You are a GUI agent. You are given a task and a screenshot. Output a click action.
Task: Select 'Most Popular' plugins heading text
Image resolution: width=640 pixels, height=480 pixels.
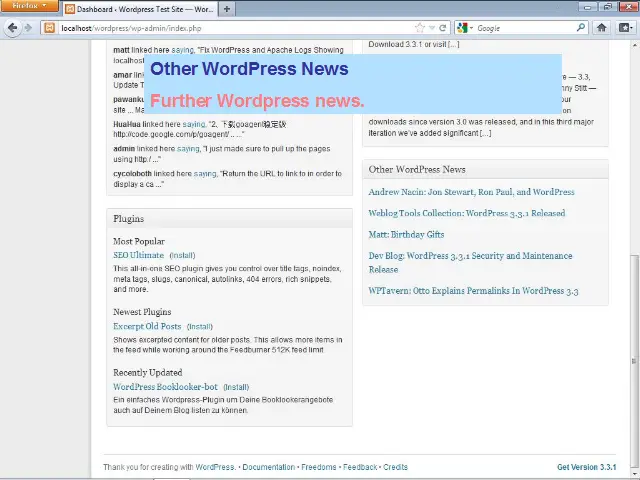click(139, 241)
